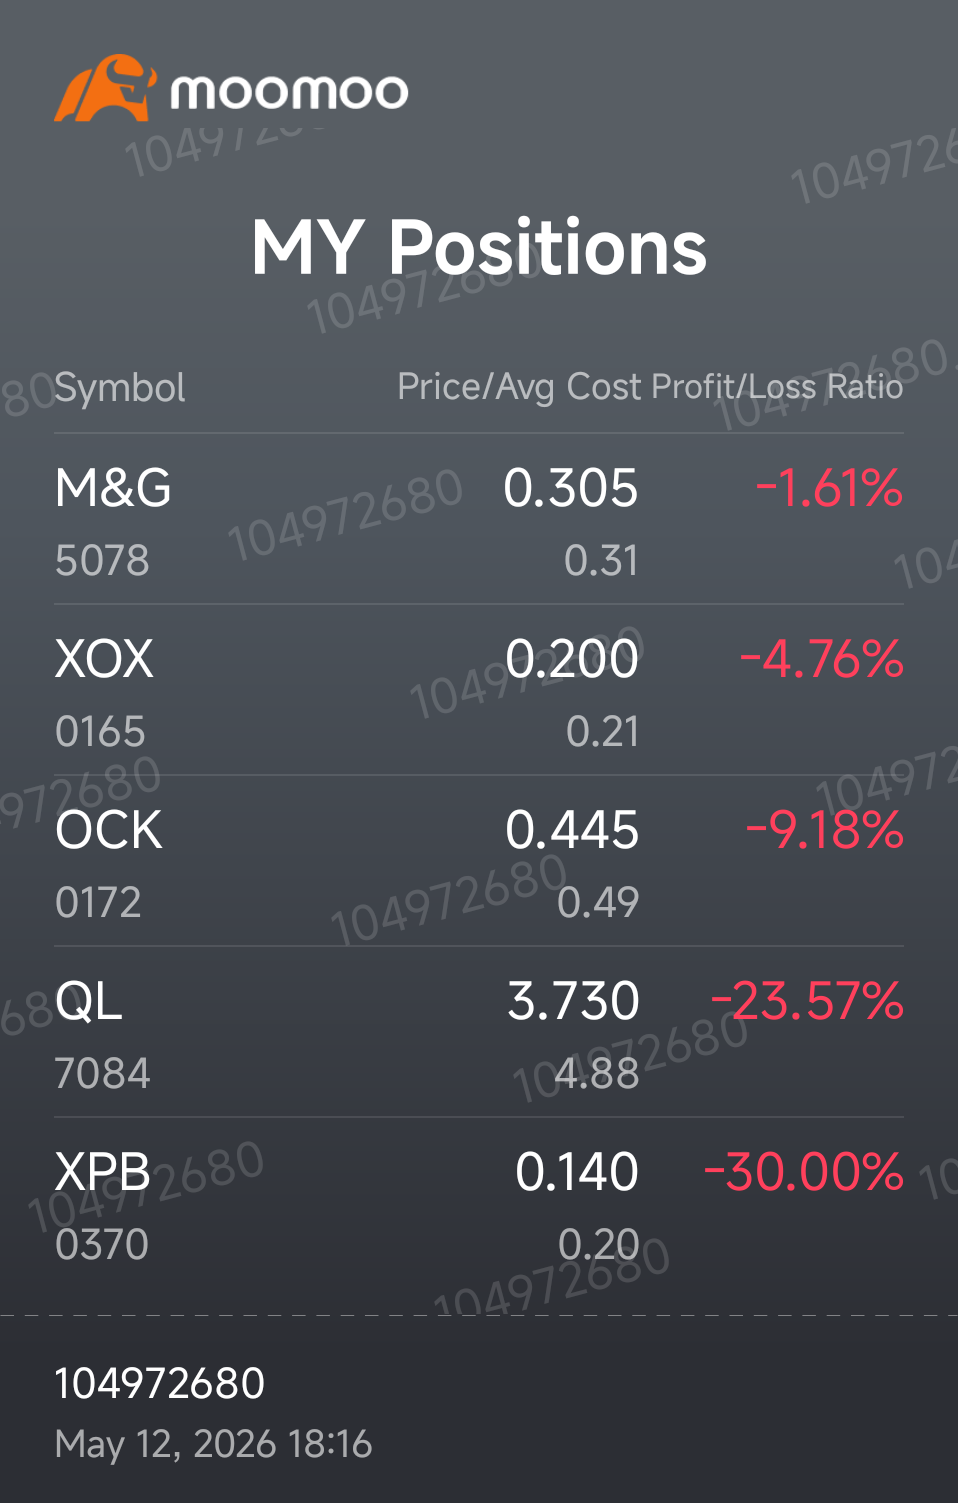Click the Symbol column header
958x1503 pixels.
[120, 388]
